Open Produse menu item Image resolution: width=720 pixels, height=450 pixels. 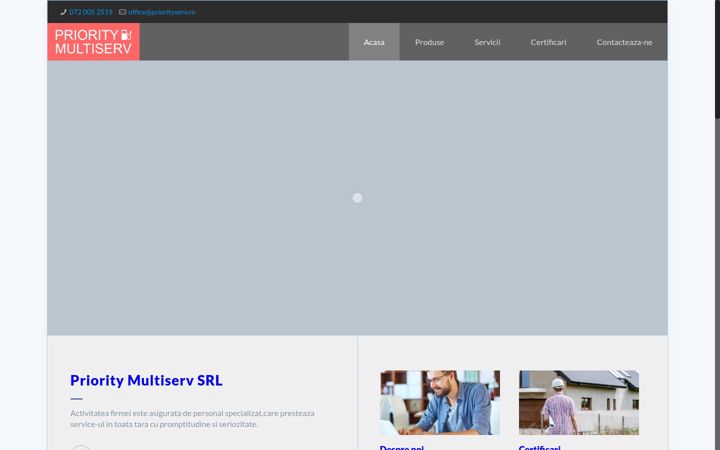click(x=429, y=42)
